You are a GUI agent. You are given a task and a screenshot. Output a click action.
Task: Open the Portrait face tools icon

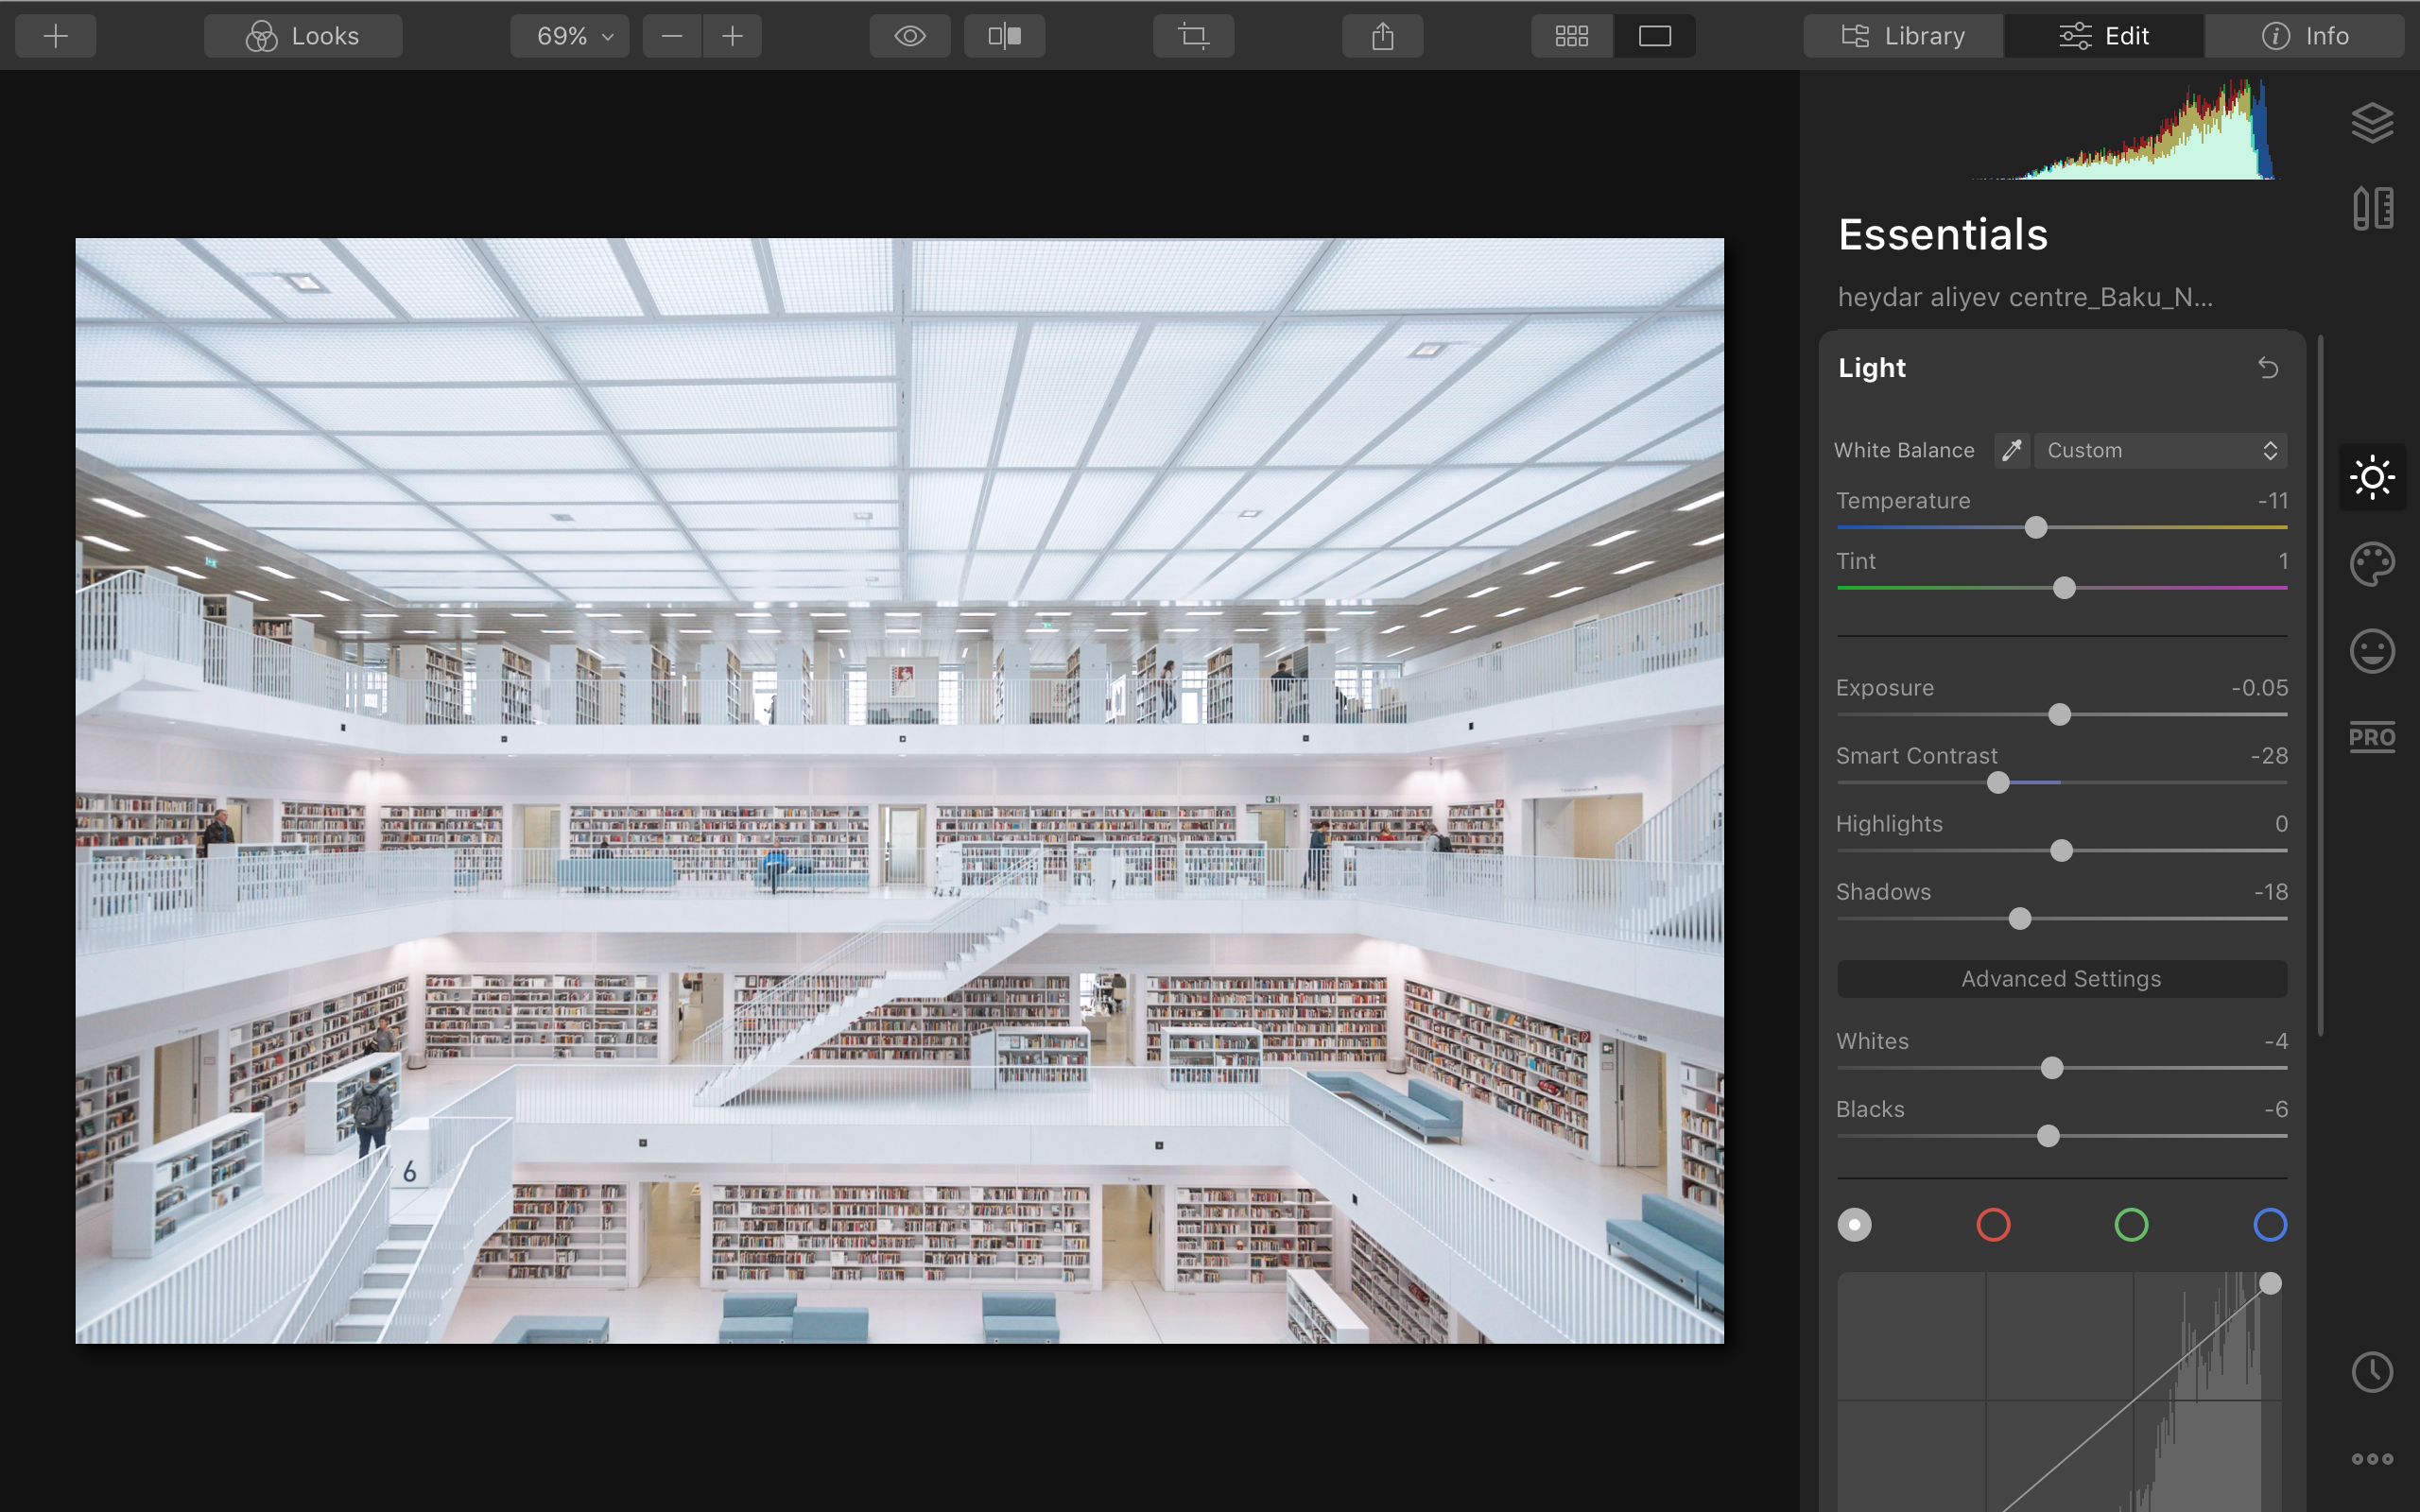2371,651
